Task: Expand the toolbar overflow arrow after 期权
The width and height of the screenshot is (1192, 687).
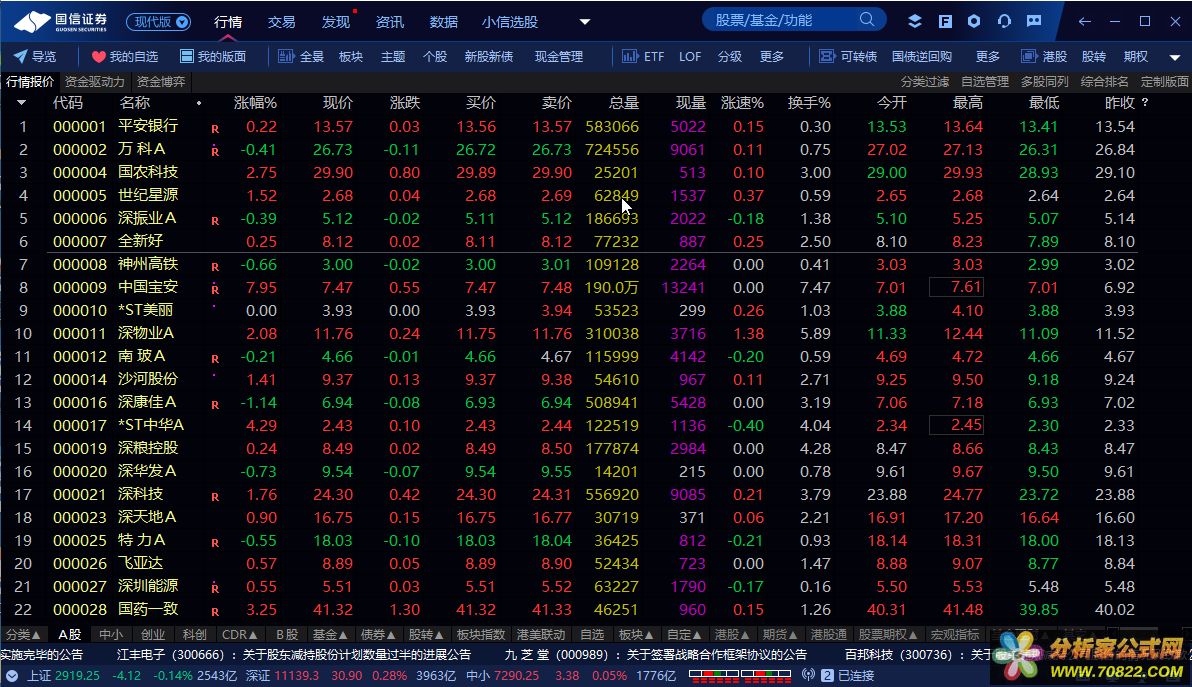Action: pyautogui.click(x=1175, y=57)
